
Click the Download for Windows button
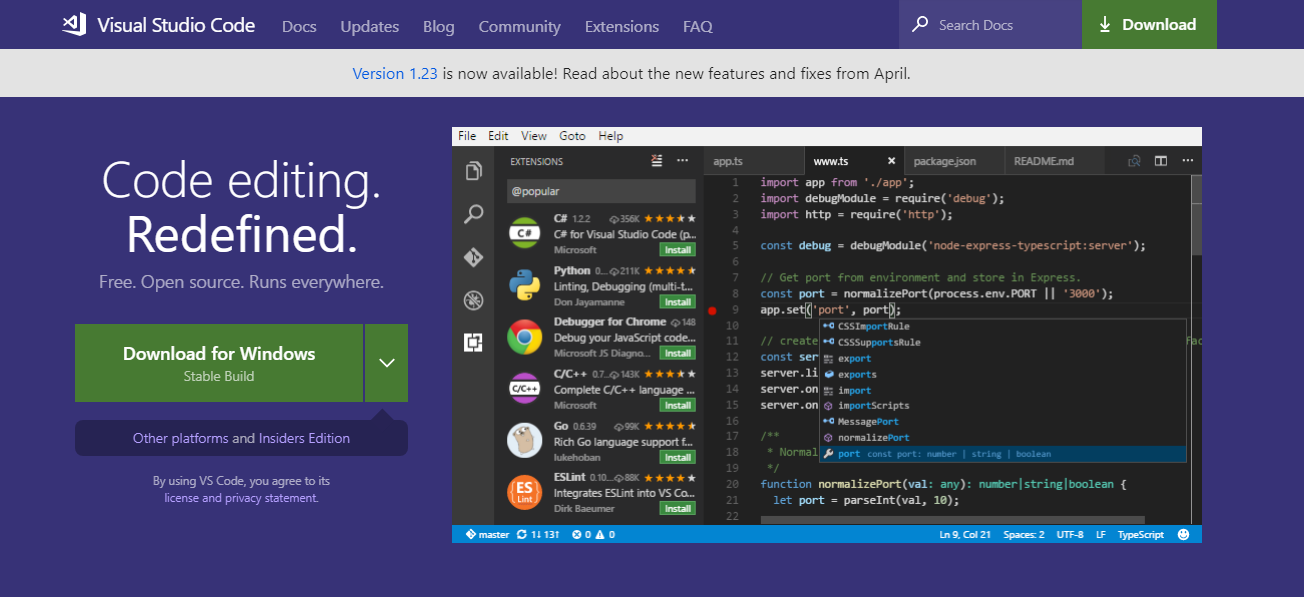[219, 363]
